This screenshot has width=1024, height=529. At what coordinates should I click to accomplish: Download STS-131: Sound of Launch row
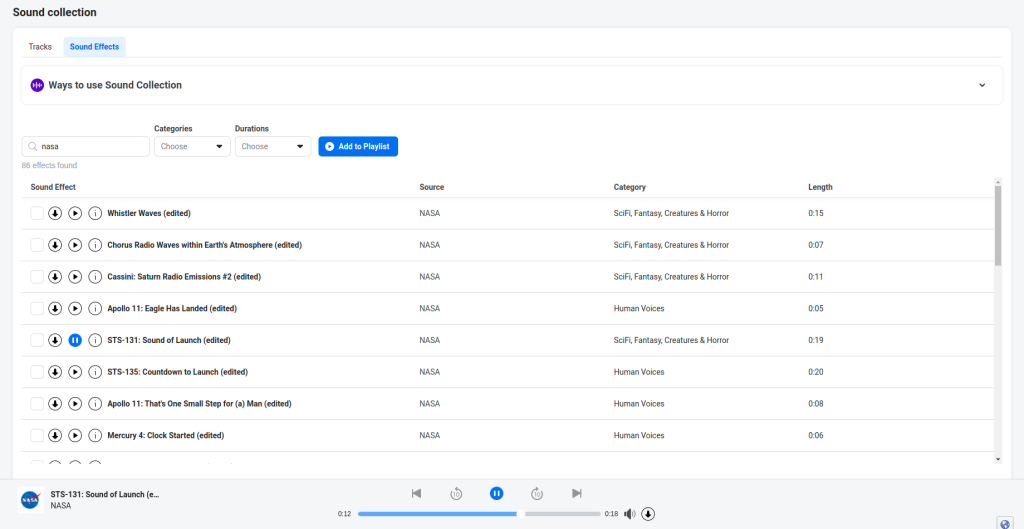[x=56, y=340]
